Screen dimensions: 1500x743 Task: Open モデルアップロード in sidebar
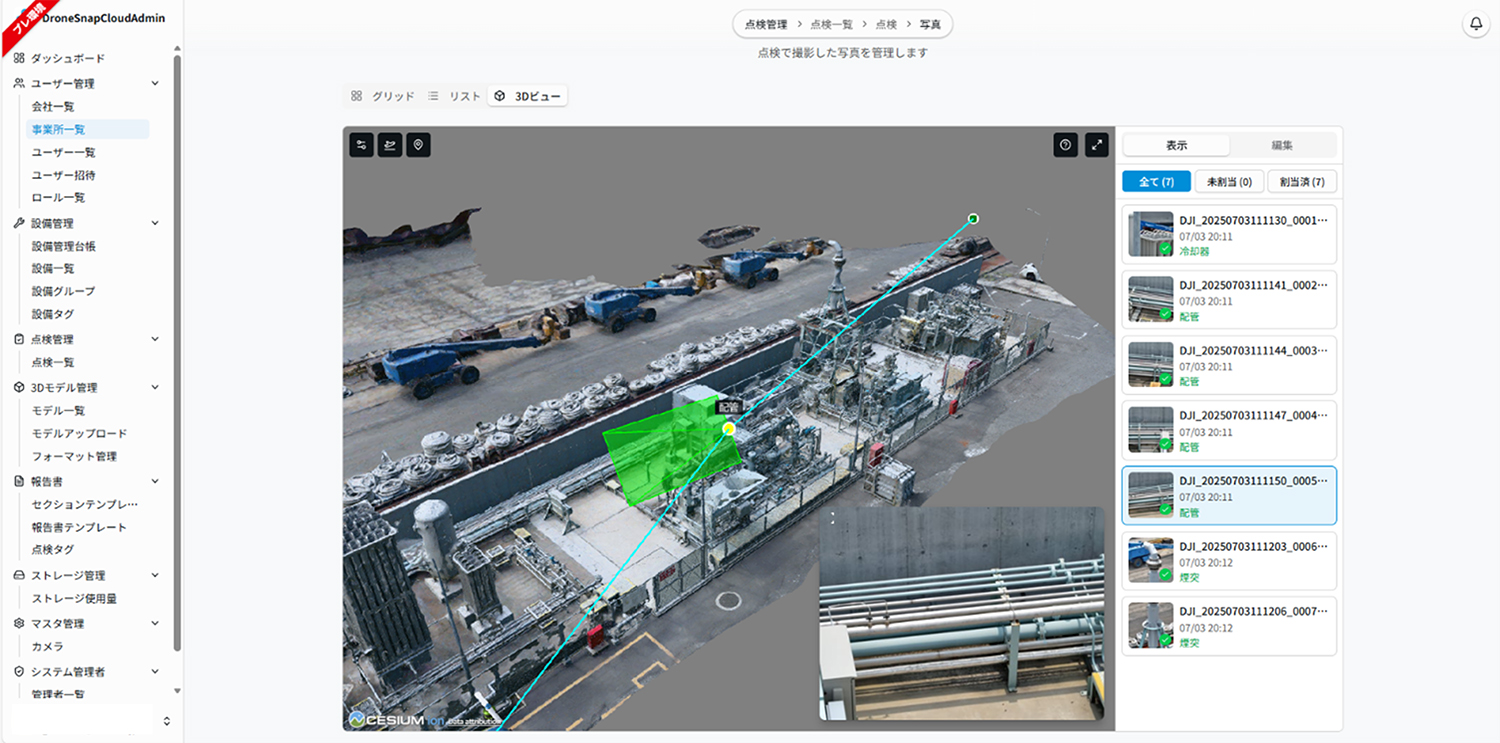(x=79, y=434)
